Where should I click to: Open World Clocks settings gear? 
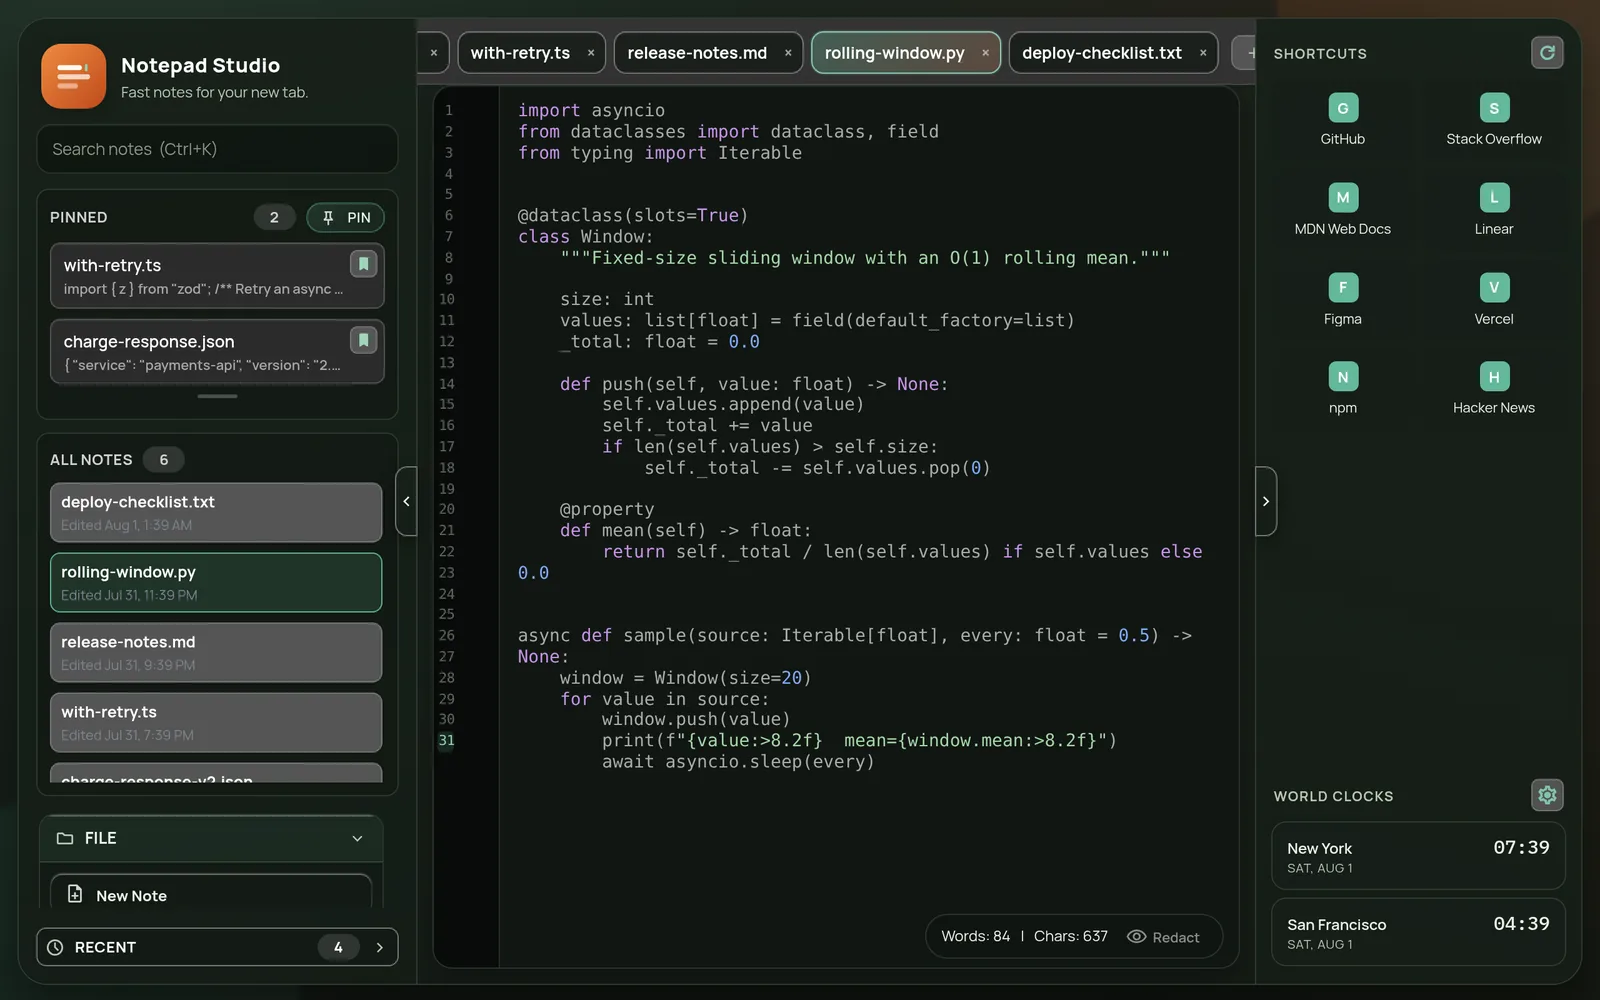(x=1547, y=795)
